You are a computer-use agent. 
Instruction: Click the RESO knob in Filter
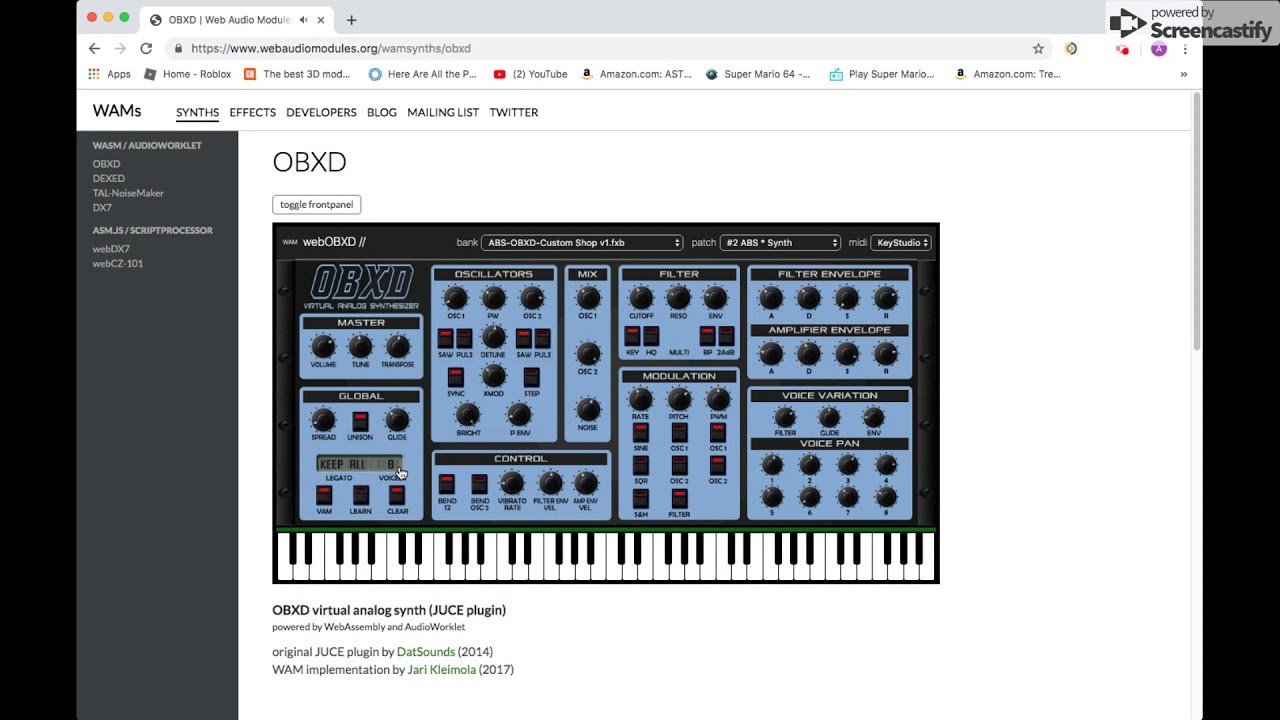678,297
